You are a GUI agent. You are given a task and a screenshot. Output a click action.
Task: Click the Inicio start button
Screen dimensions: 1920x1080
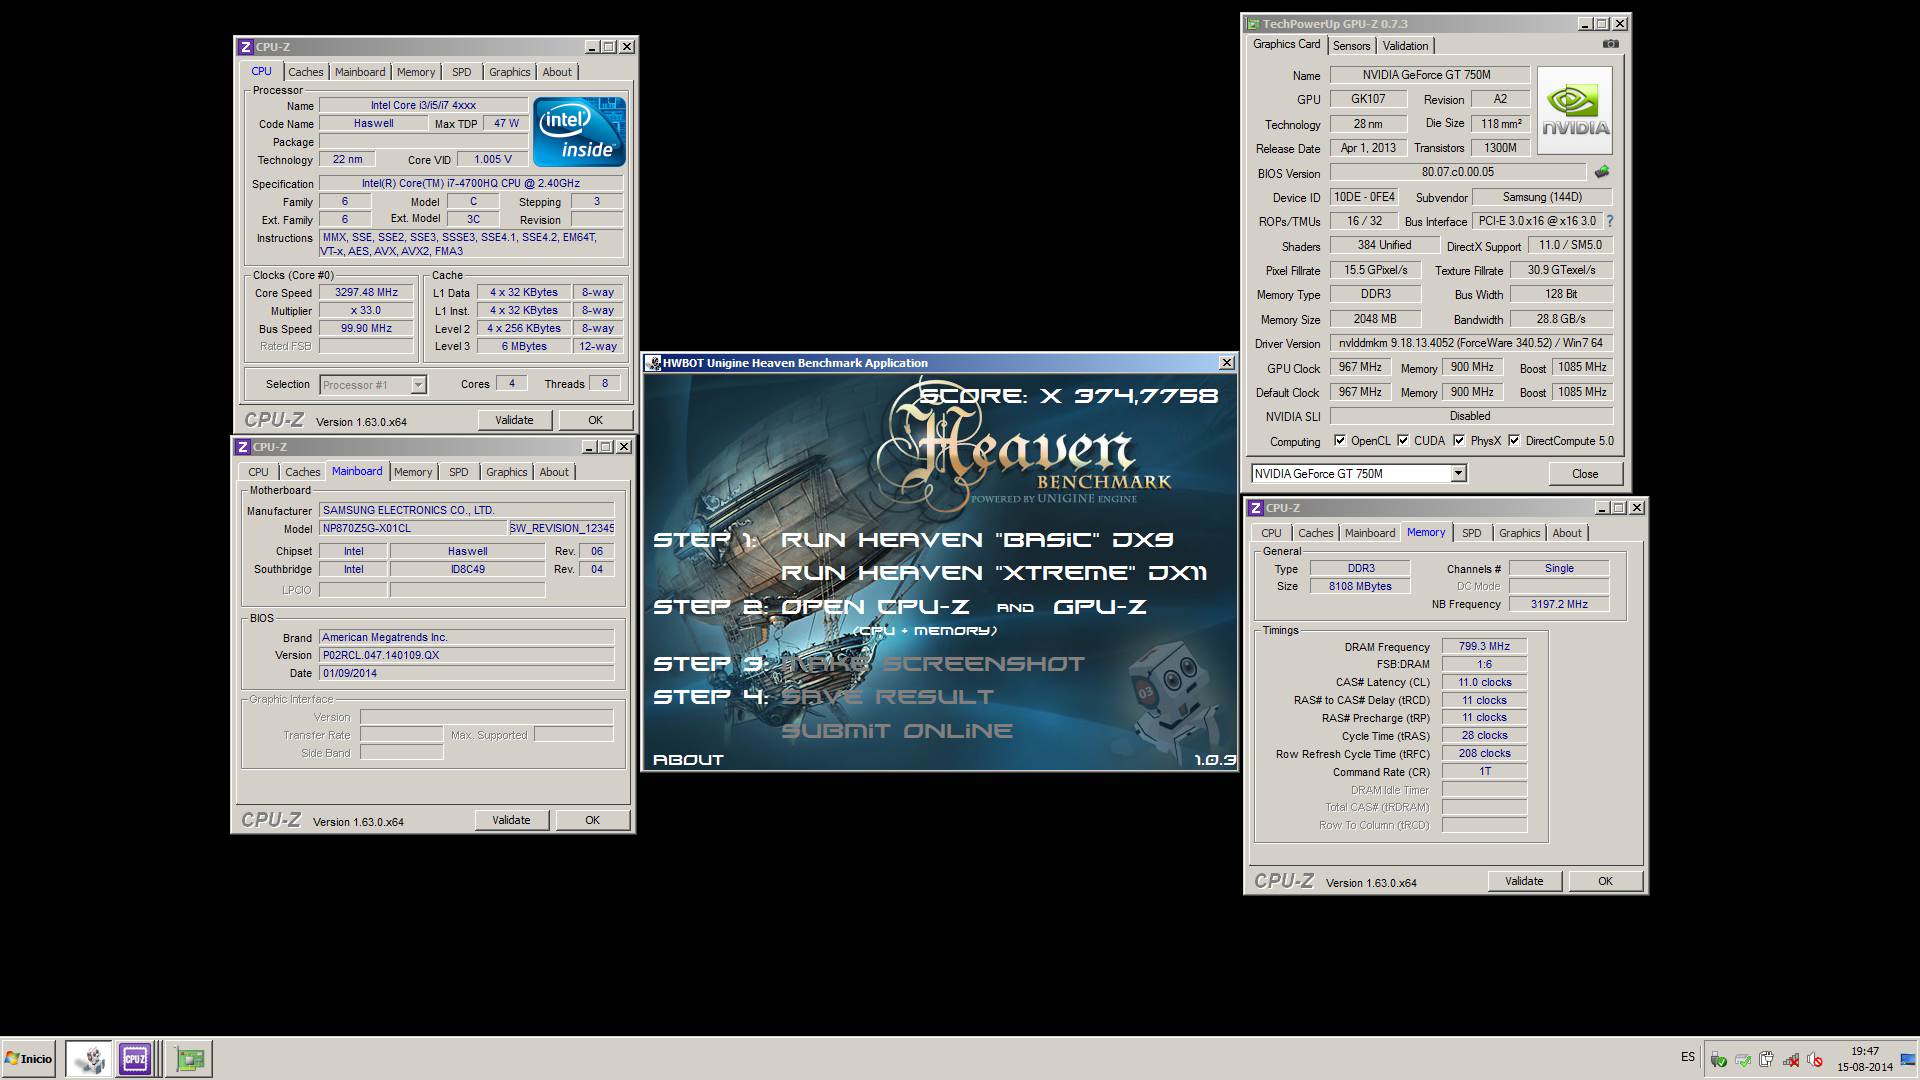click(x=29, y=1058)
